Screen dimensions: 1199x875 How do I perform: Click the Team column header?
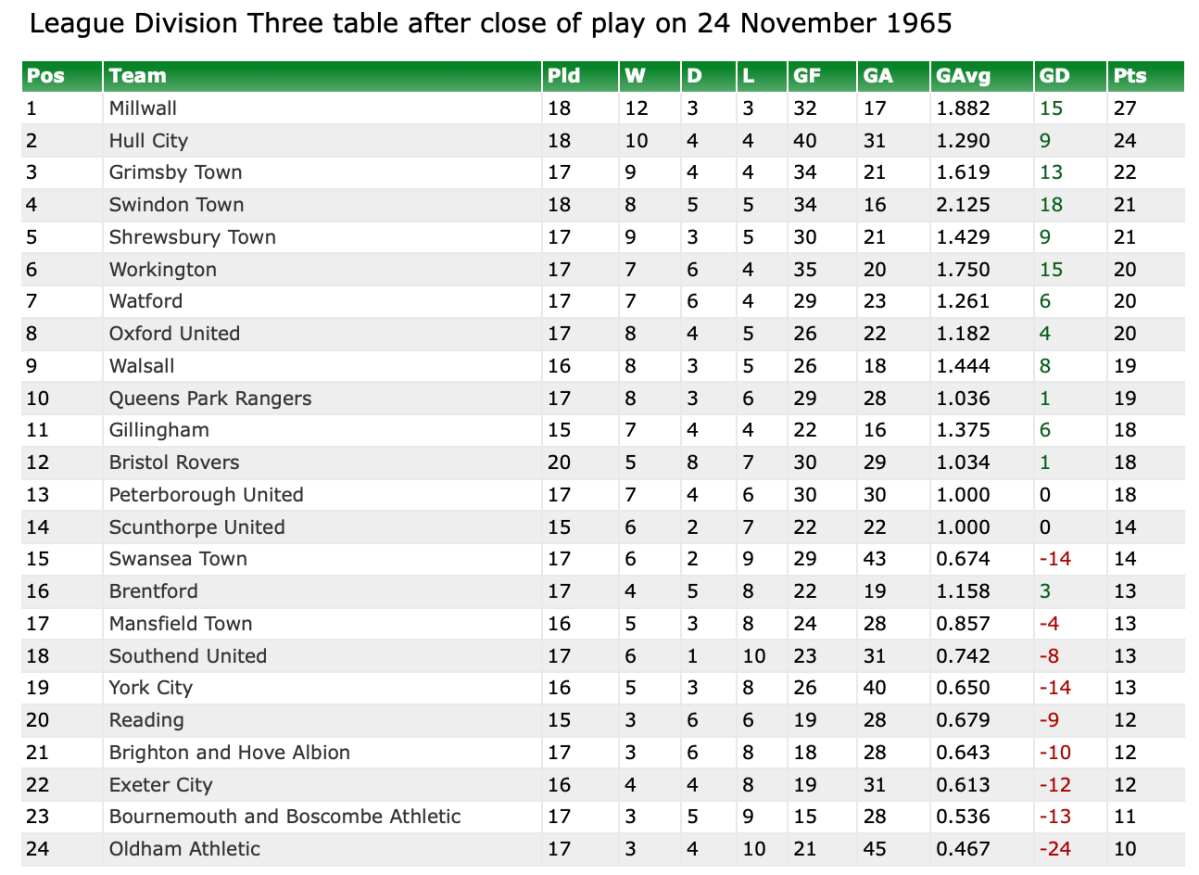click(x=138, y=76)
